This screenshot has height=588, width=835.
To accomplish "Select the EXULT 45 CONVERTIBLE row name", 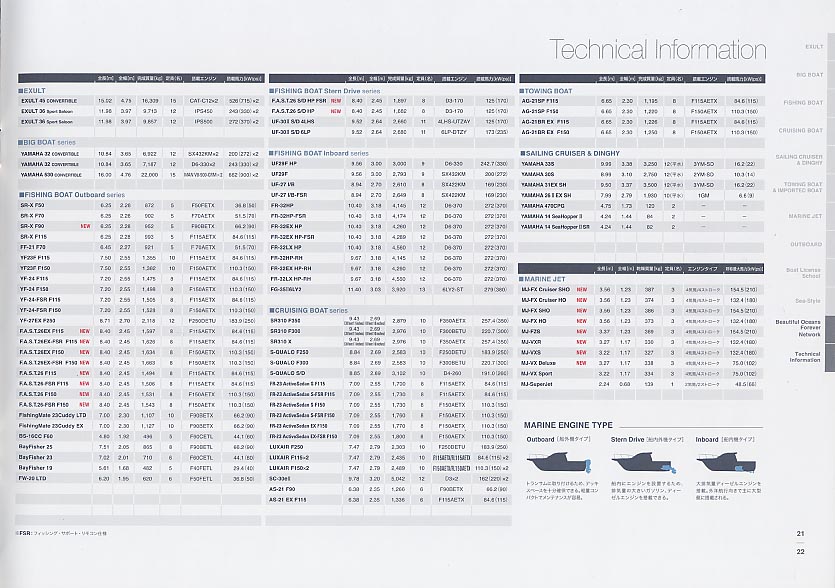I will point(49,101).
